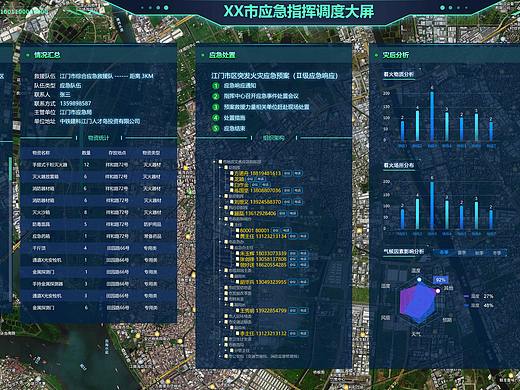This screenshot has height=390, width=520.
Task: Switch to the 组织架构 section tab
Action: tap(274, 138)
